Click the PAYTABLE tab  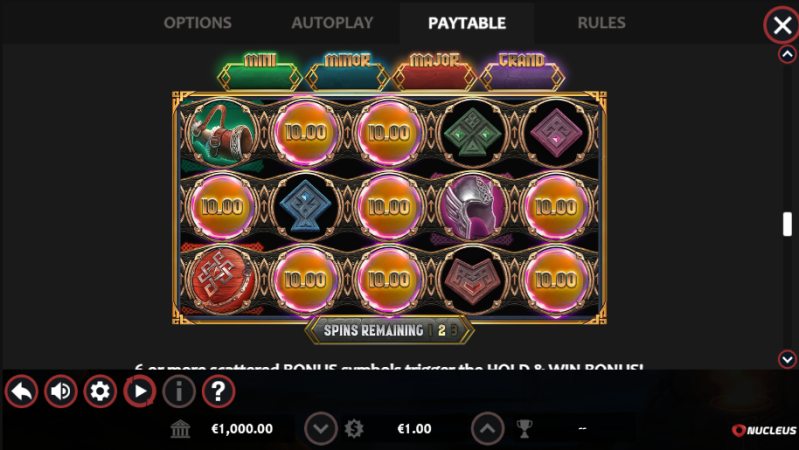pos(467,23)
